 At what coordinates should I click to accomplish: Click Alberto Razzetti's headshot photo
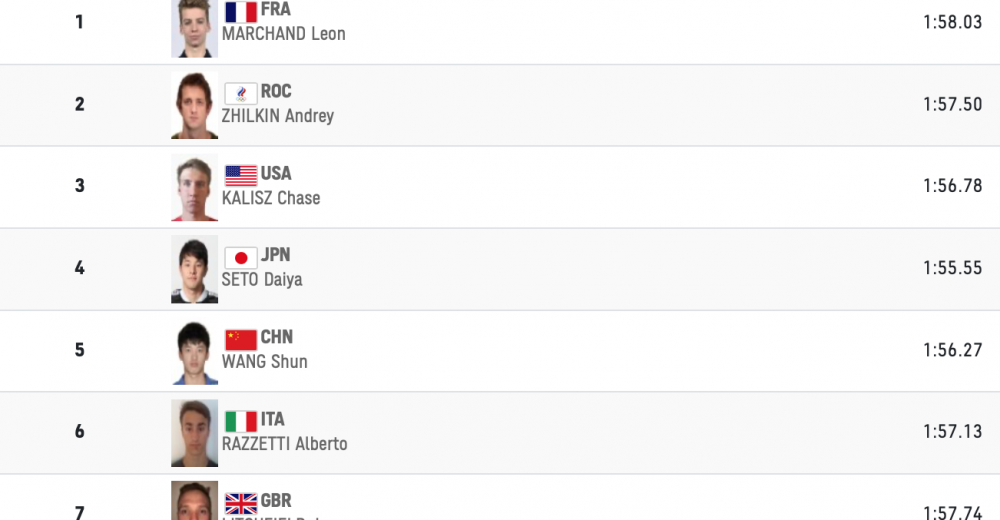[x=194, y=433]
